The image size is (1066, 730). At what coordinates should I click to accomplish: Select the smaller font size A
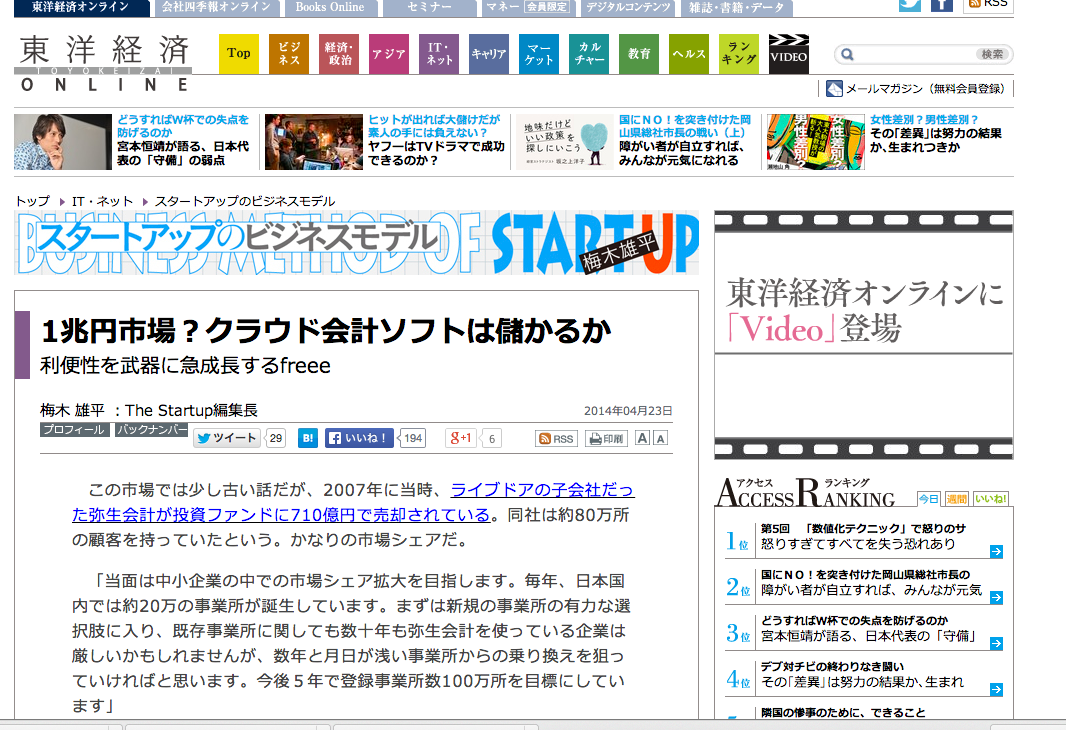(x=660, y=439)
